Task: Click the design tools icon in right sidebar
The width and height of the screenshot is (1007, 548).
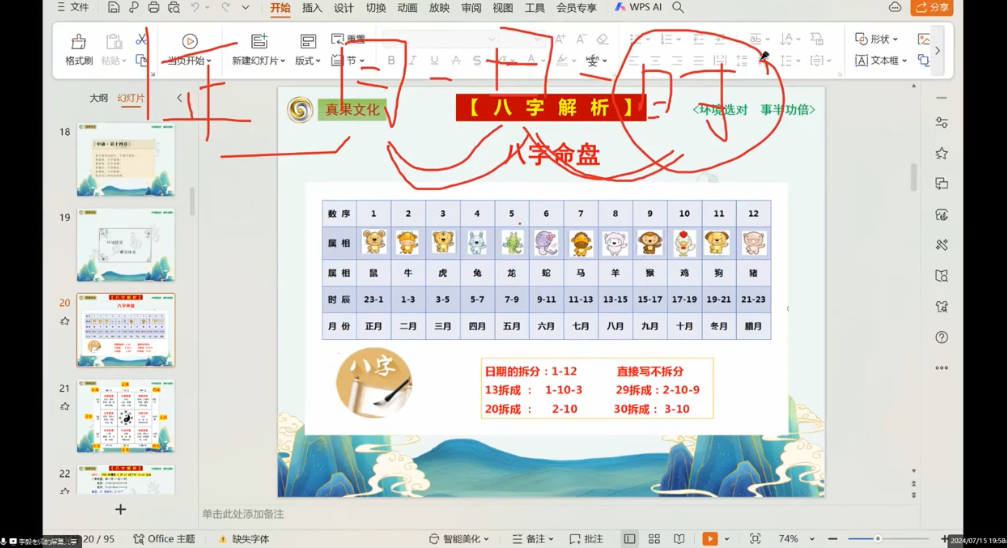Action: tap(941, 245)
